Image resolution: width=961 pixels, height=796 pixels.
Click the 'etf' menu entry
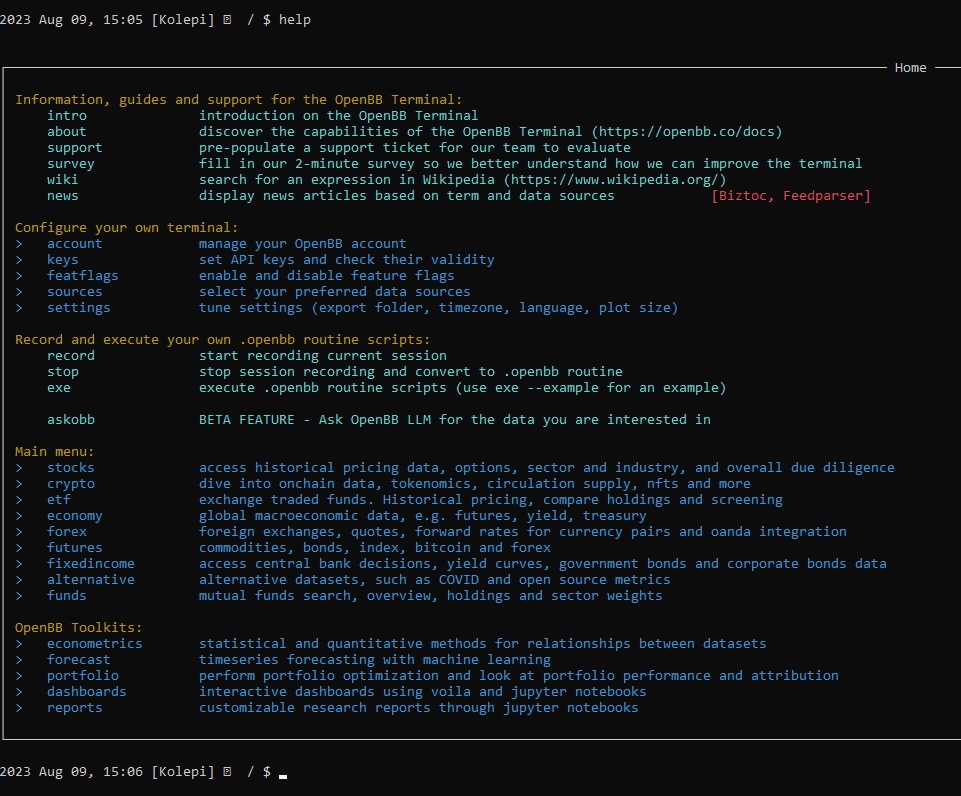pyautogui.click(x=59, y=499)
